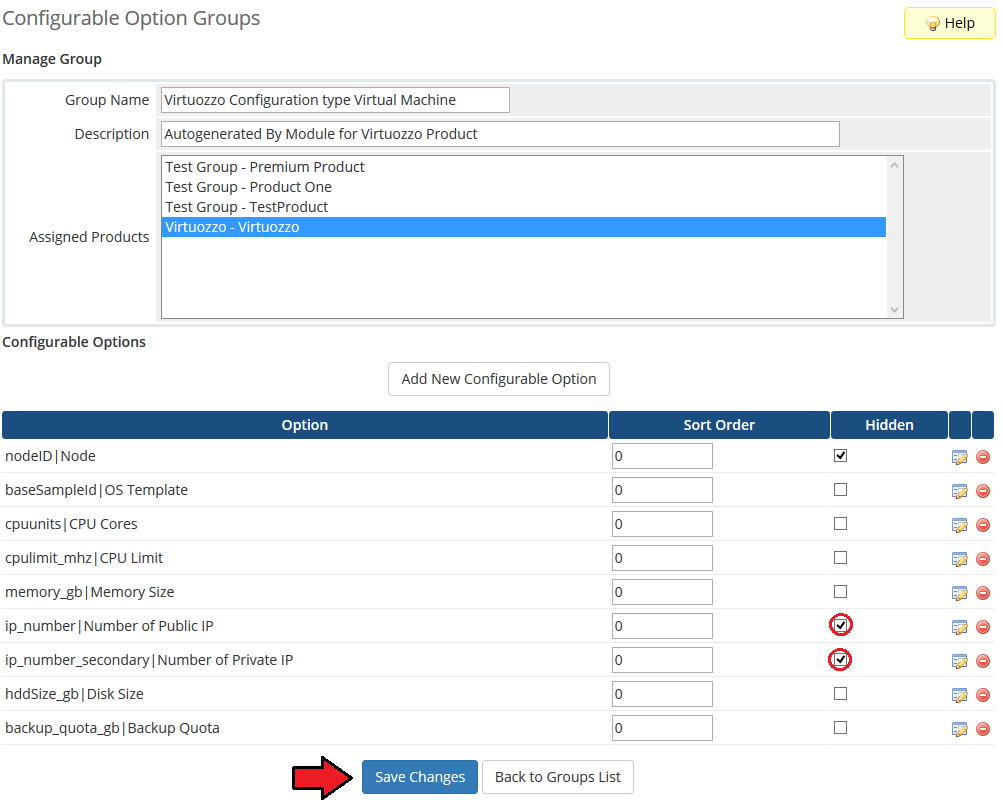
Task: Edit the cpulimit_mhz|CPU Limit option
Action: [x=960, y=559]
